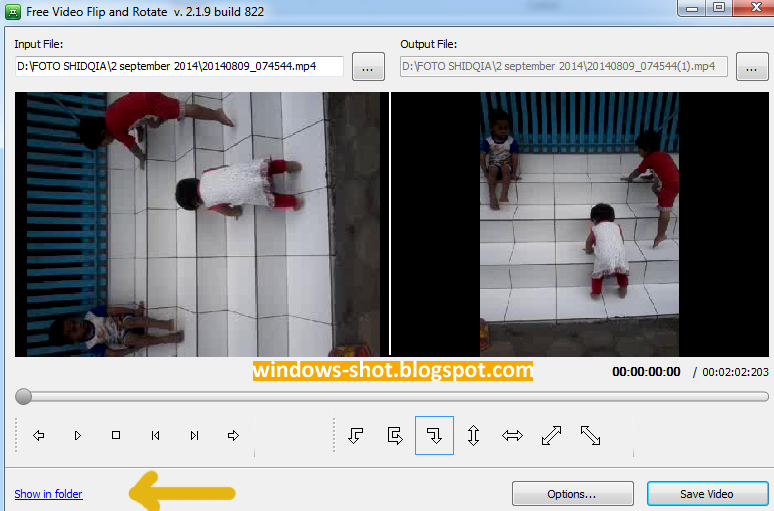Click the total duration 00:02:02:203 text
This screenshot has width=774, height=511.
[735, 372]
